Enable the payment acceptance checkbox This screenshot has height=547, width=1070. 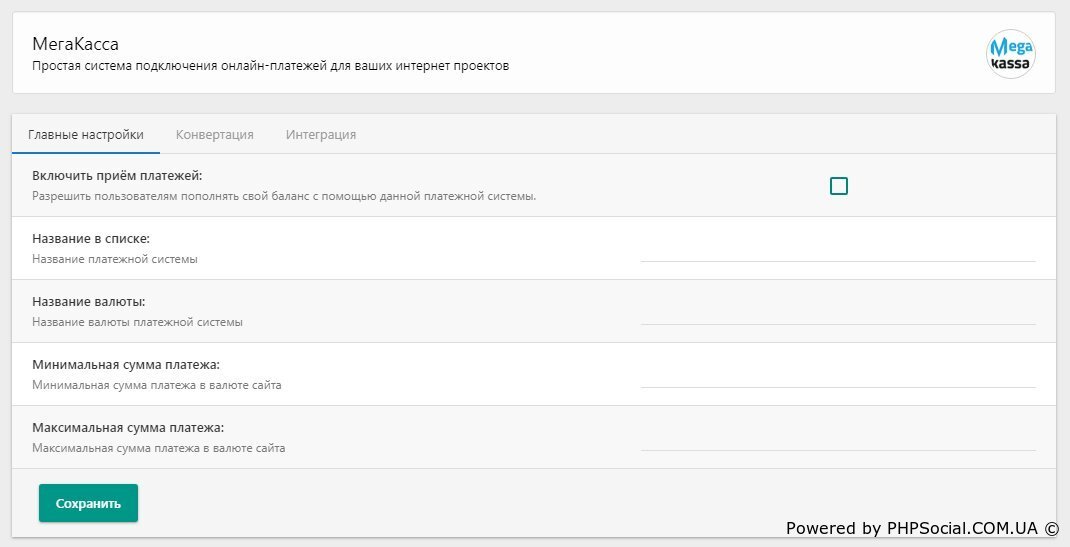click(839, 186)
